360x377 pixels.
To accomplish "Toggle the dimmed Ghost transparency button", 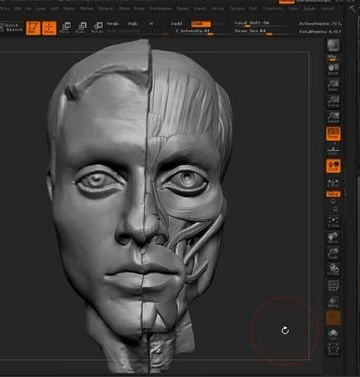I will (333, 318).
